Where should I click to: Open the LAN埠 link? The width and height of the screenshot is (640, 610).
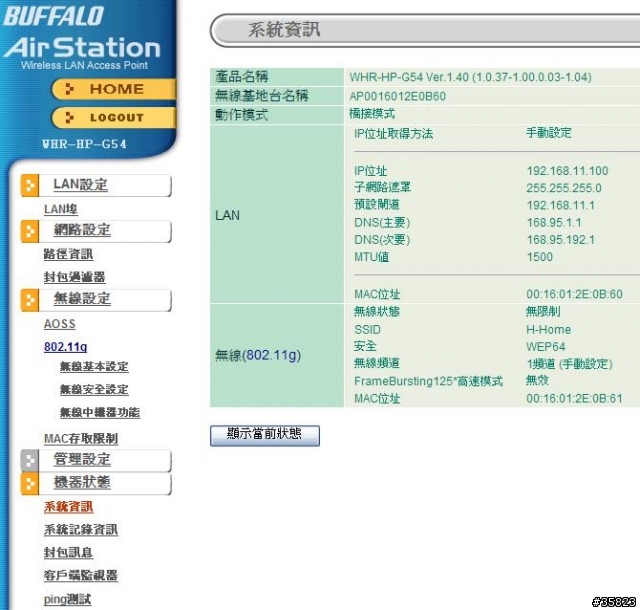tap(60, 209)
